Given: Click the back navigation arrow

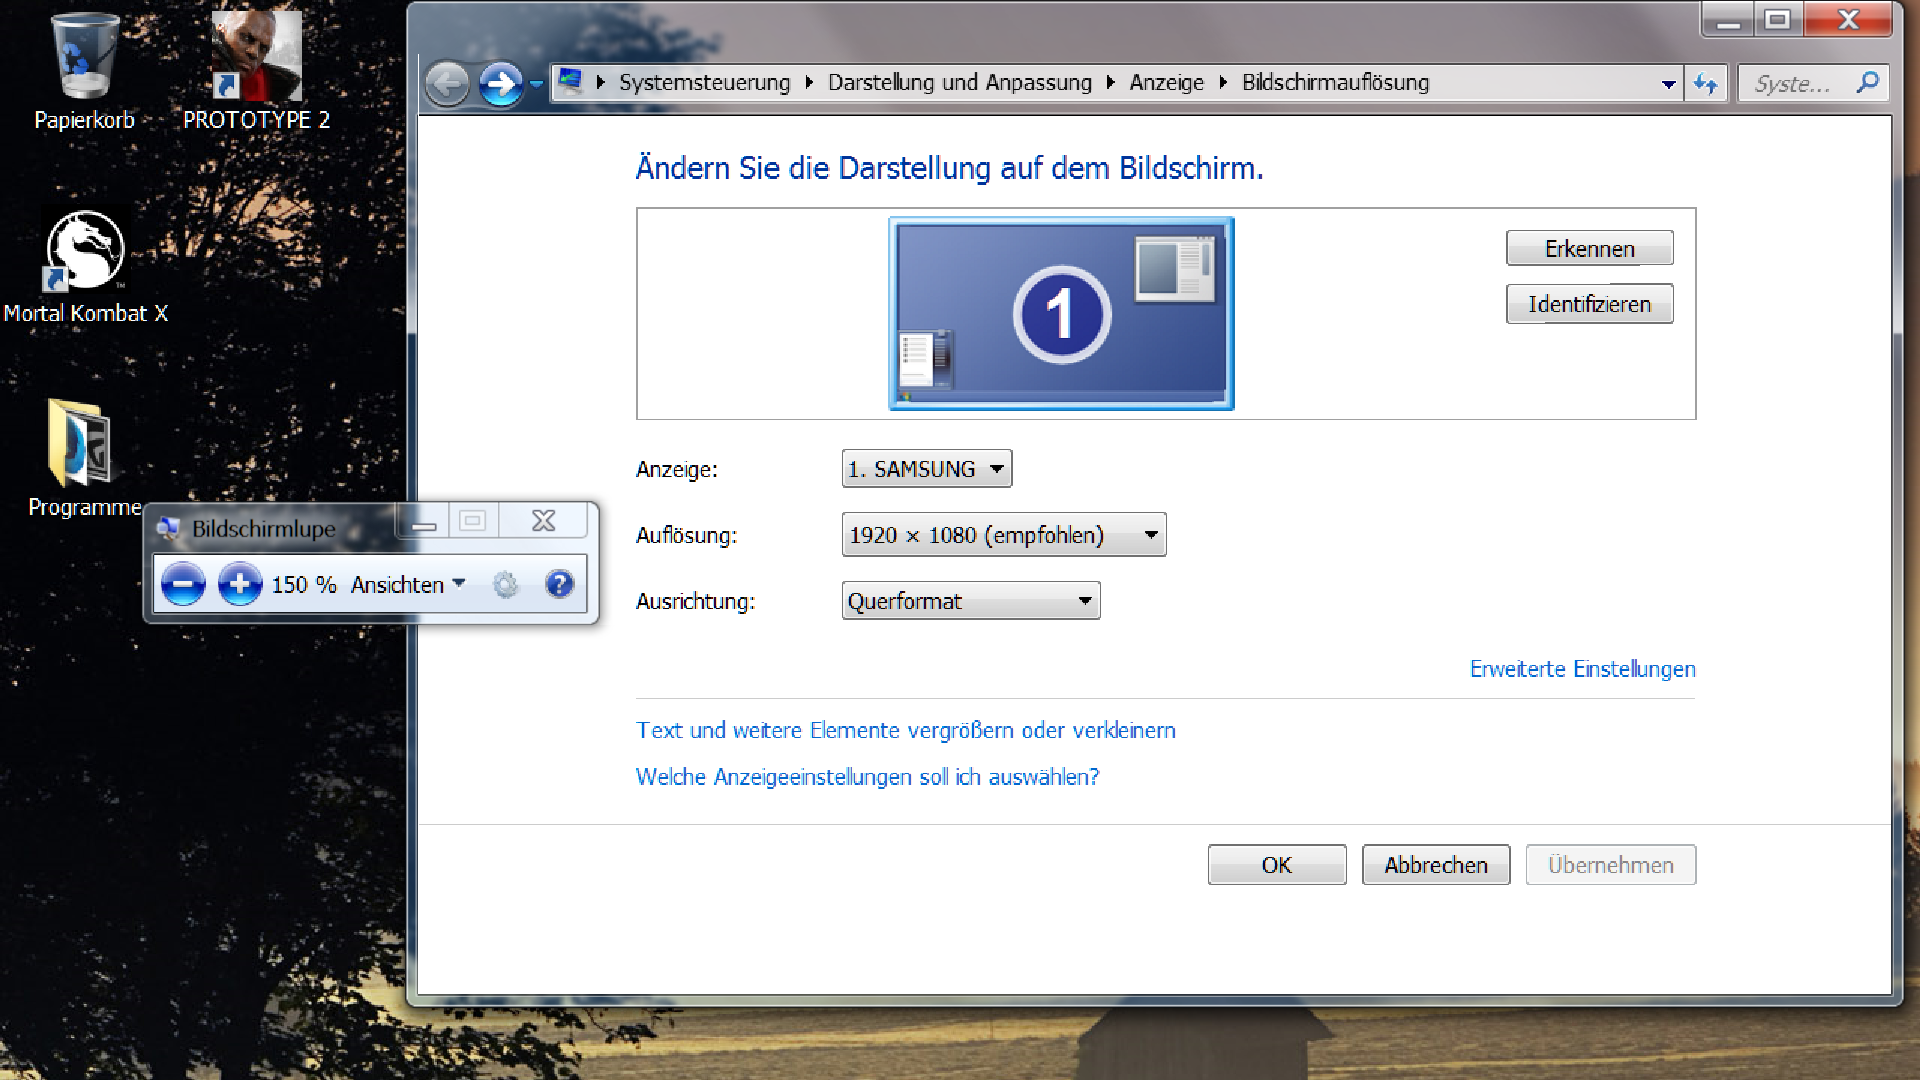Looking at the screenshot, I should (447, 84).
